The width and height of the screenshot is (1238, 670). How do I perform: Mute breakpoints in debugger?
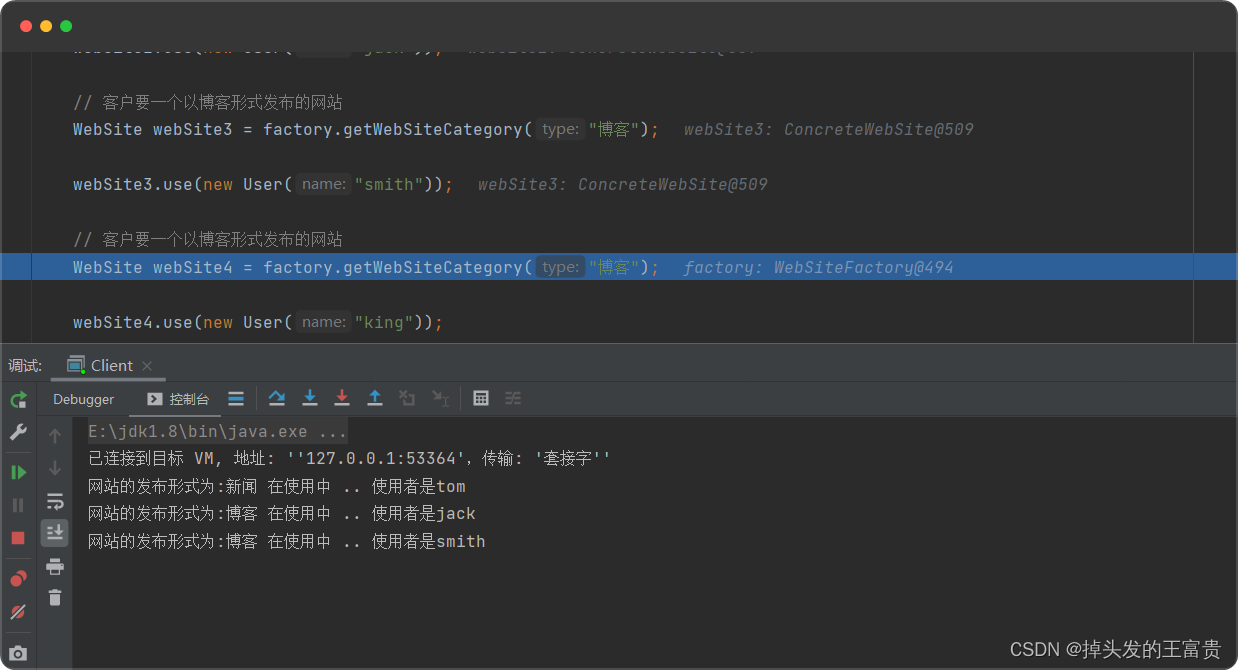click(x=18, y=611)
